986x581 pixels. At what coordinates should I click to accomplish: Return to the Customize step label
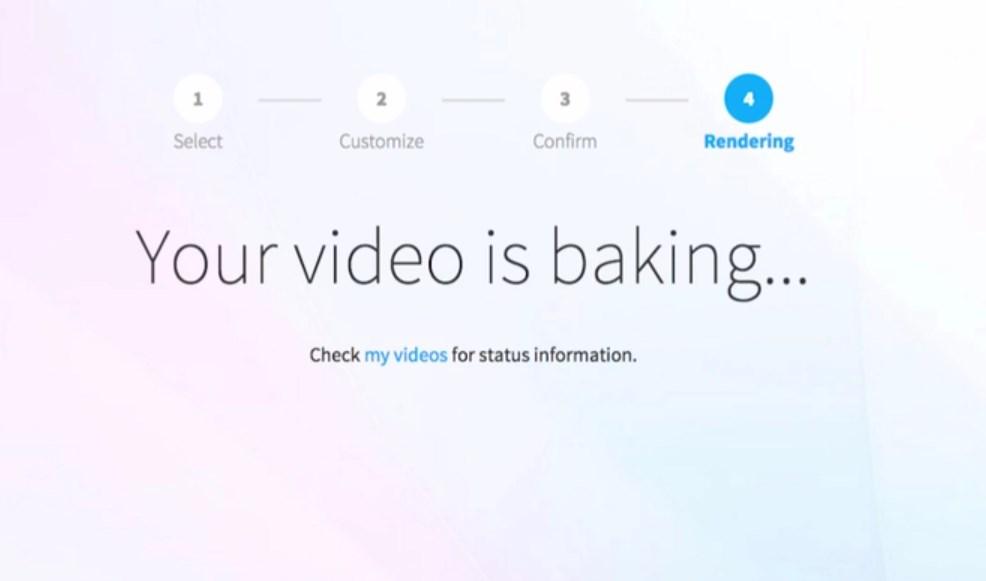pos(381,141)
